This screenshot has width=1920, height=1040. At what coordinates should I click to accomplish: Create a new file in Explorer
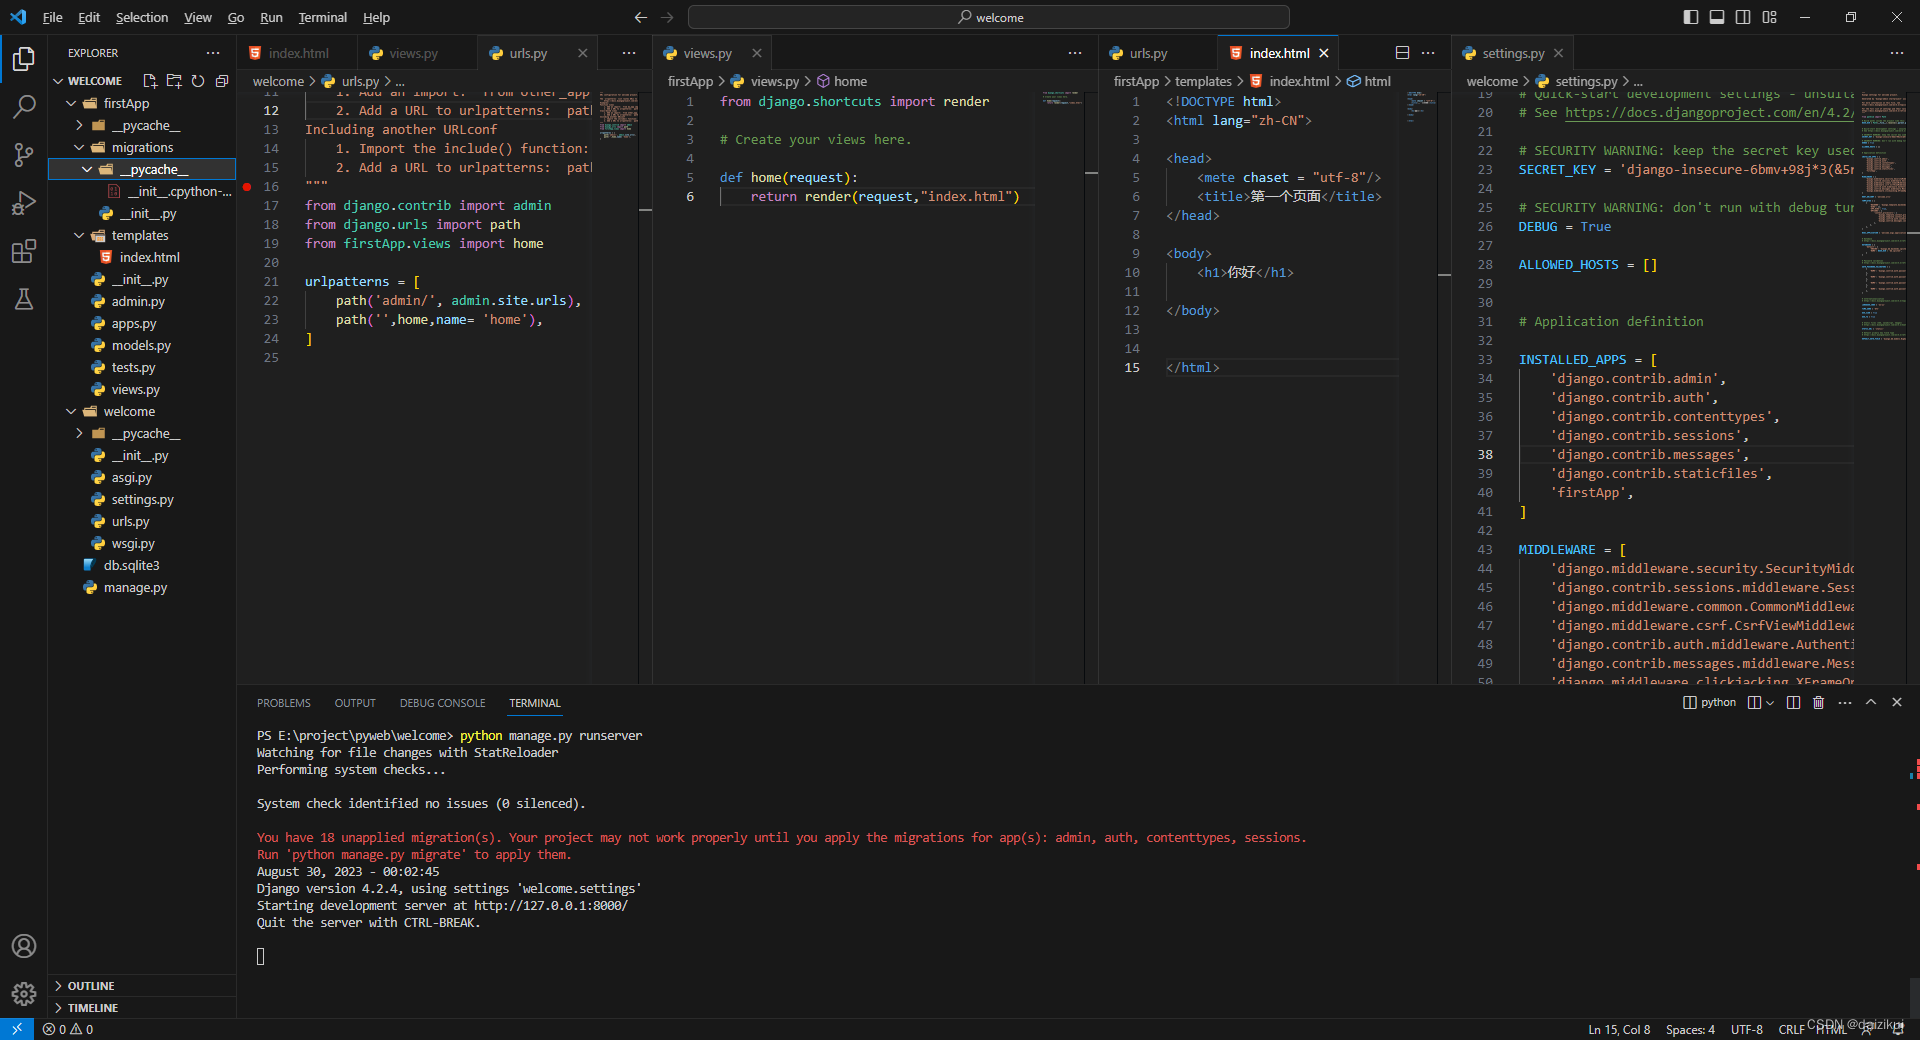point(149,81)
